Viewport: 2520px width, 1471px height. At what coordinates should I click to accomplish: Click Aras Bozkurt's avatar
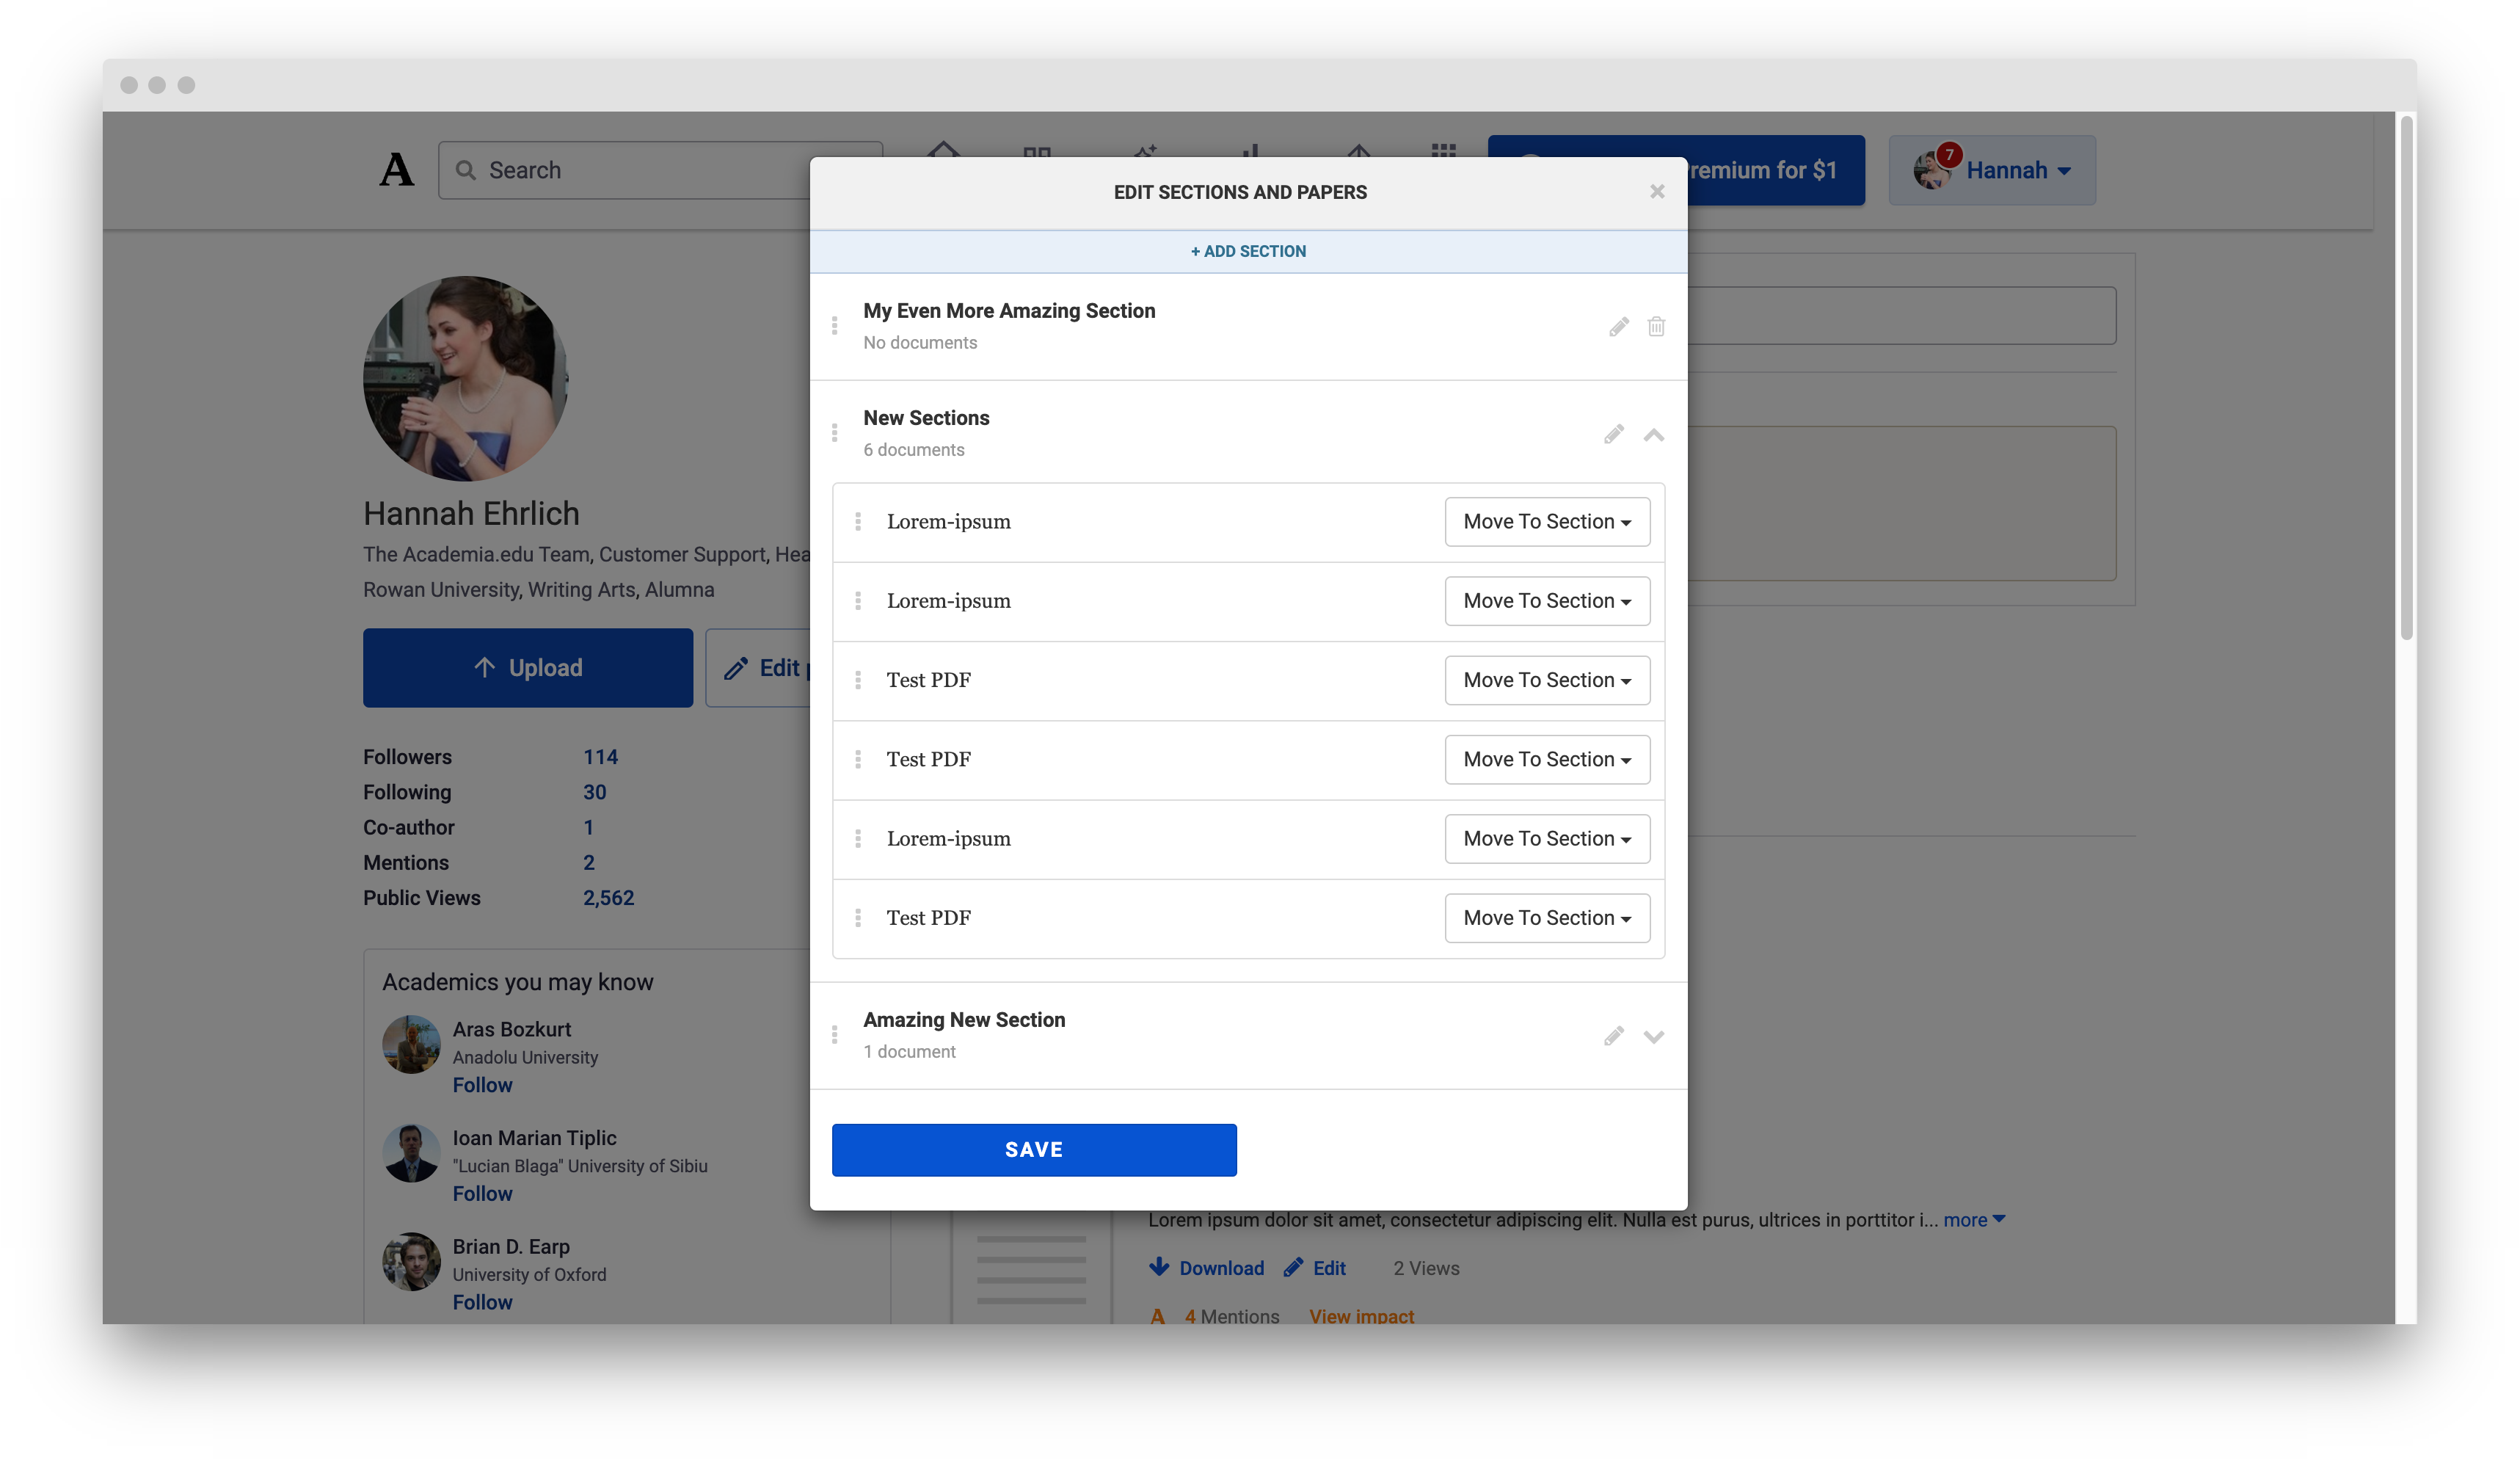point(411,1045)
